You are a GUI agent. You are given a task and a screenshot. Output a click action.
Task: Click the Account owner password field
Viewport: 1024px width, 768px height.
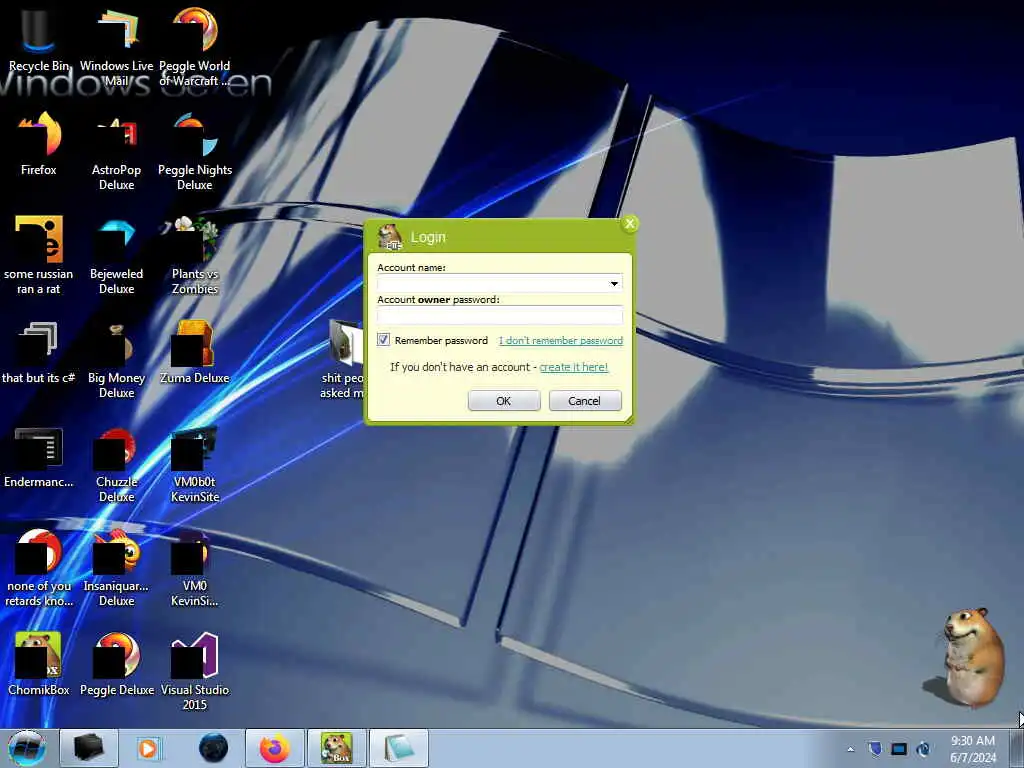click(x=500, y=315)
